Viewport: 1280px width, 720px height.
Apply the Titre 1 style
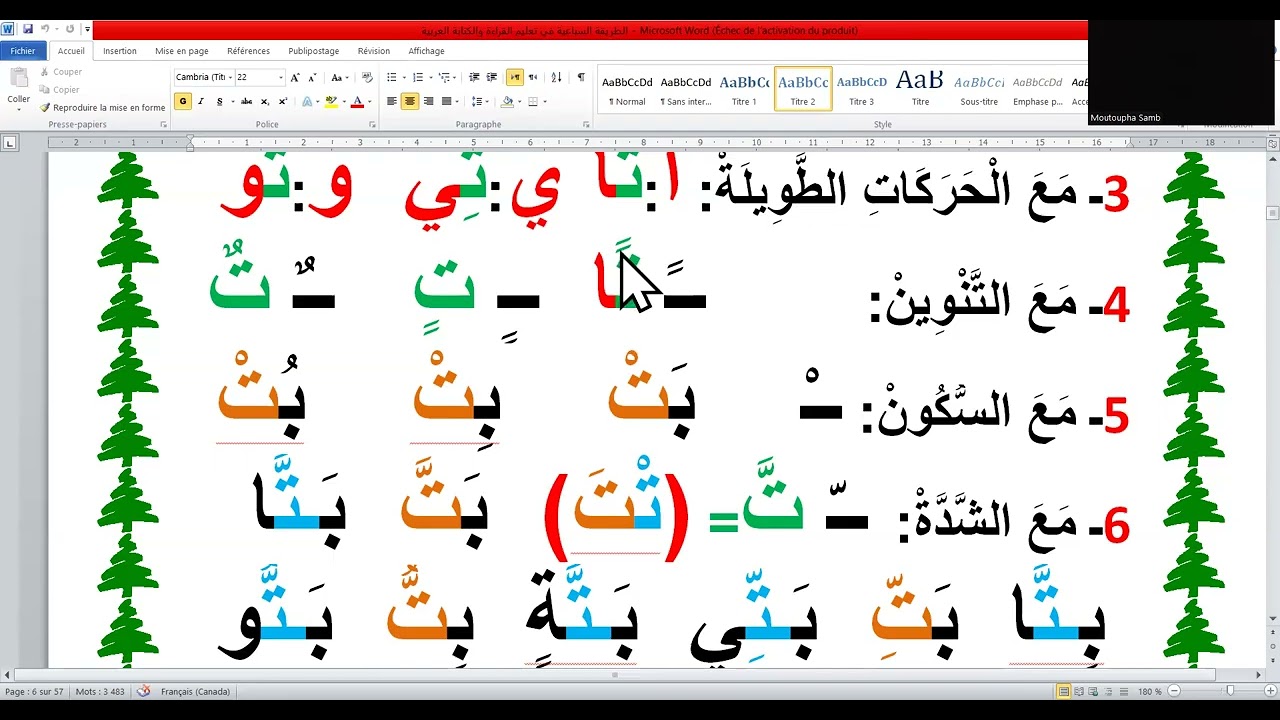[744, 90]
